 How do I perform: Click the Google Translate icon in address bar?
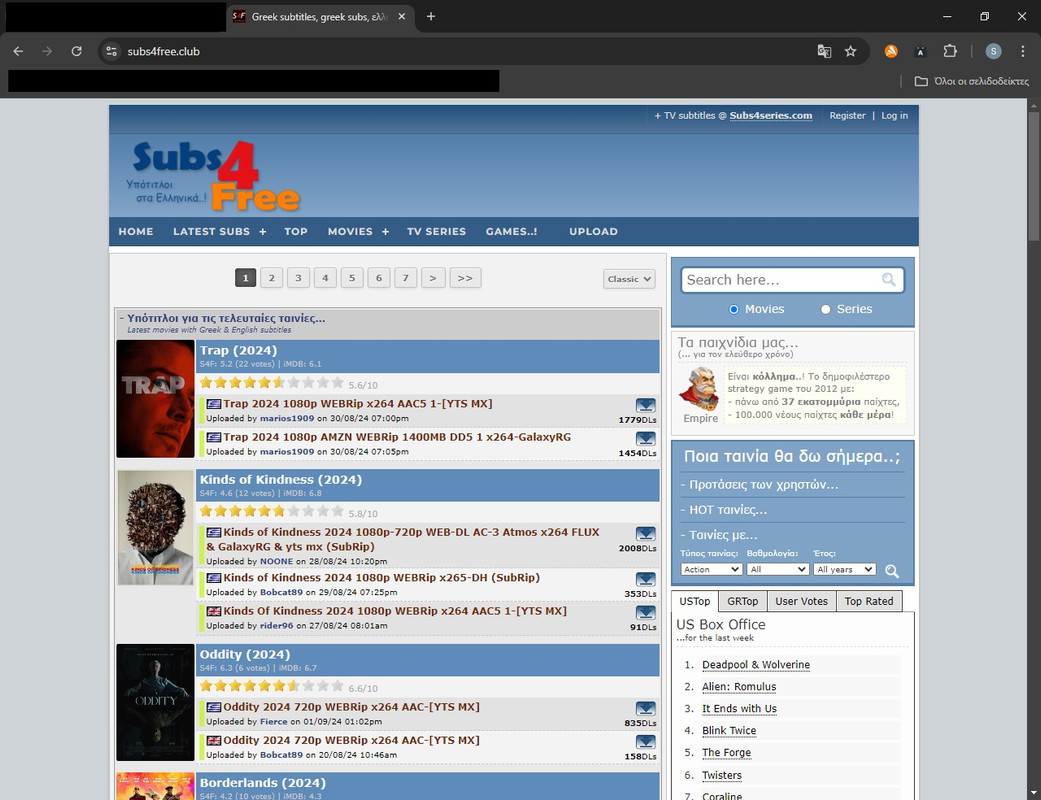click(824, 51)
